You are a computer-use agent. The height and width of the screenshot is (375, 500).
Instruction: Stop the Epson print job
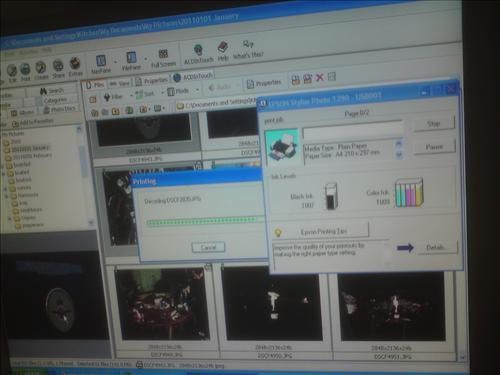coord(434,124)
